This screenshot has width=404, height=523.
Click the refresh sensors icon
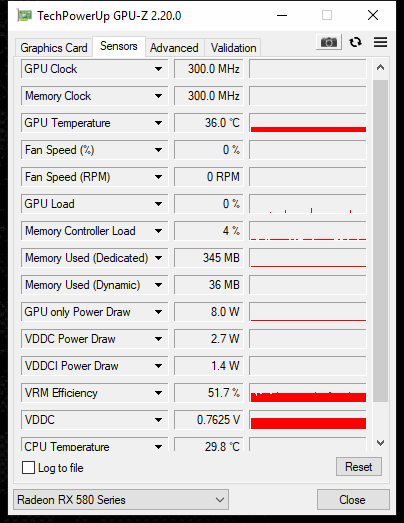(355, 42)
